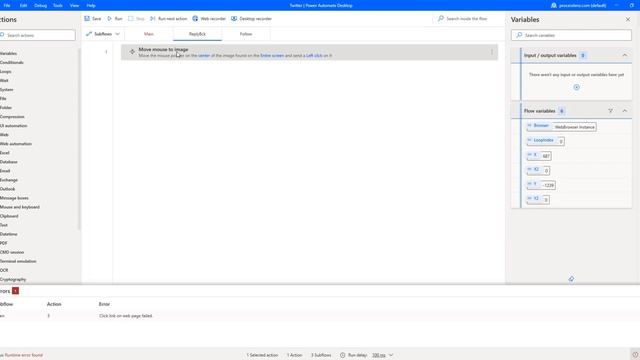
Task: Collapse the Flow variables section
Action: click(x=624, y=111)
